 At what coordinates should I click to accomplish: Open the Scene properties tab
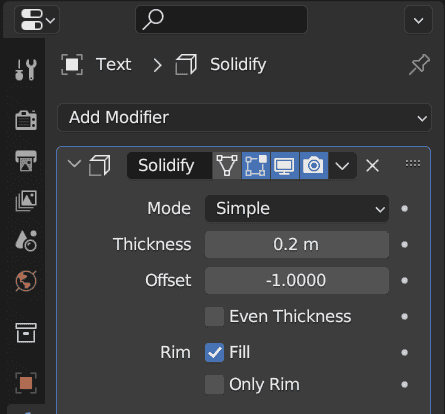coord(26,240)
